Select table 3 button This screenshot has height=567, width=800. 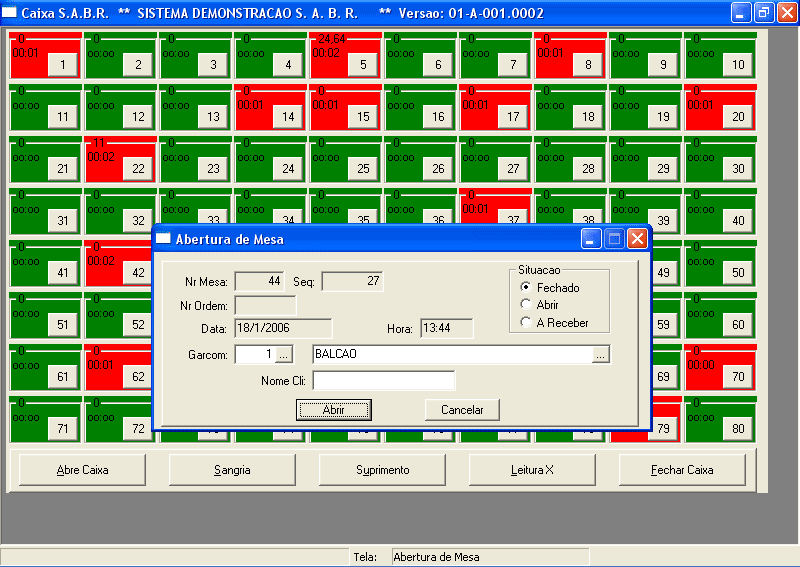(x=213, y=65)
